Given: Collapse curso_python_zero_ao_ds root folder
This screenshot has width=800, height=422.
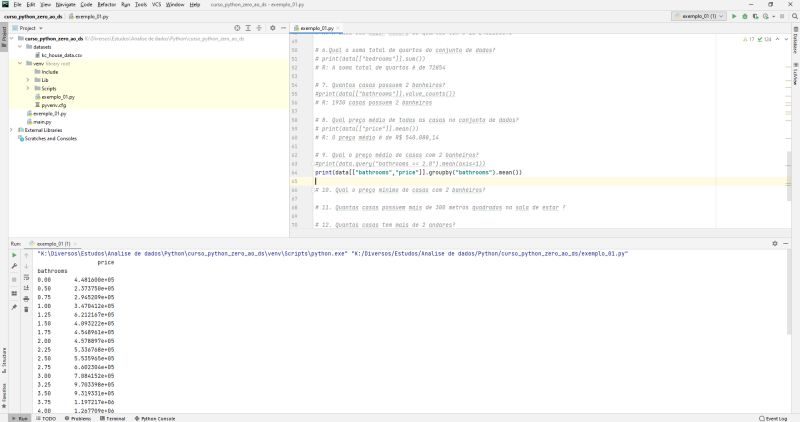Looking at the screenshot, I should 12,39.
